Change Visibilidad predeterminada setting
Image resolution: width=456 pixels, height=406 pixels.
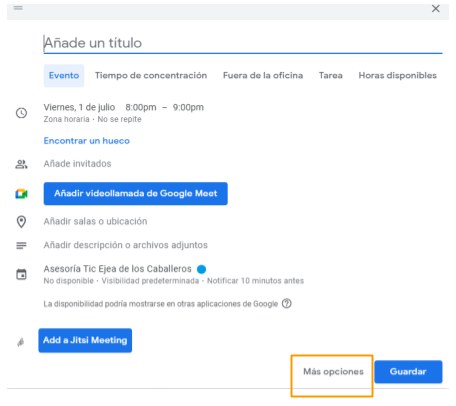[150, 281]
